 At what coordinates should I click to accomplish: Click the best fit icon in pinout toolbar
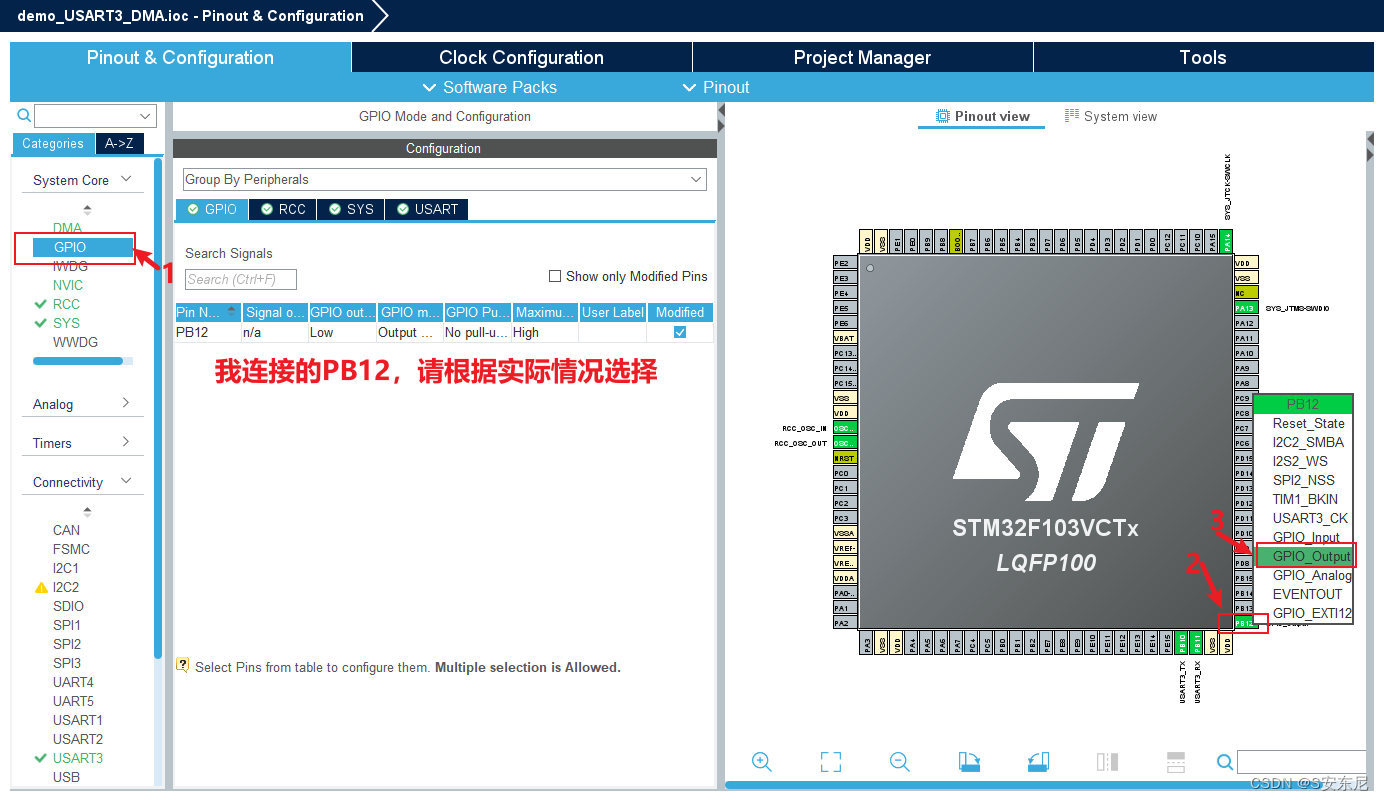pos(830,761)
